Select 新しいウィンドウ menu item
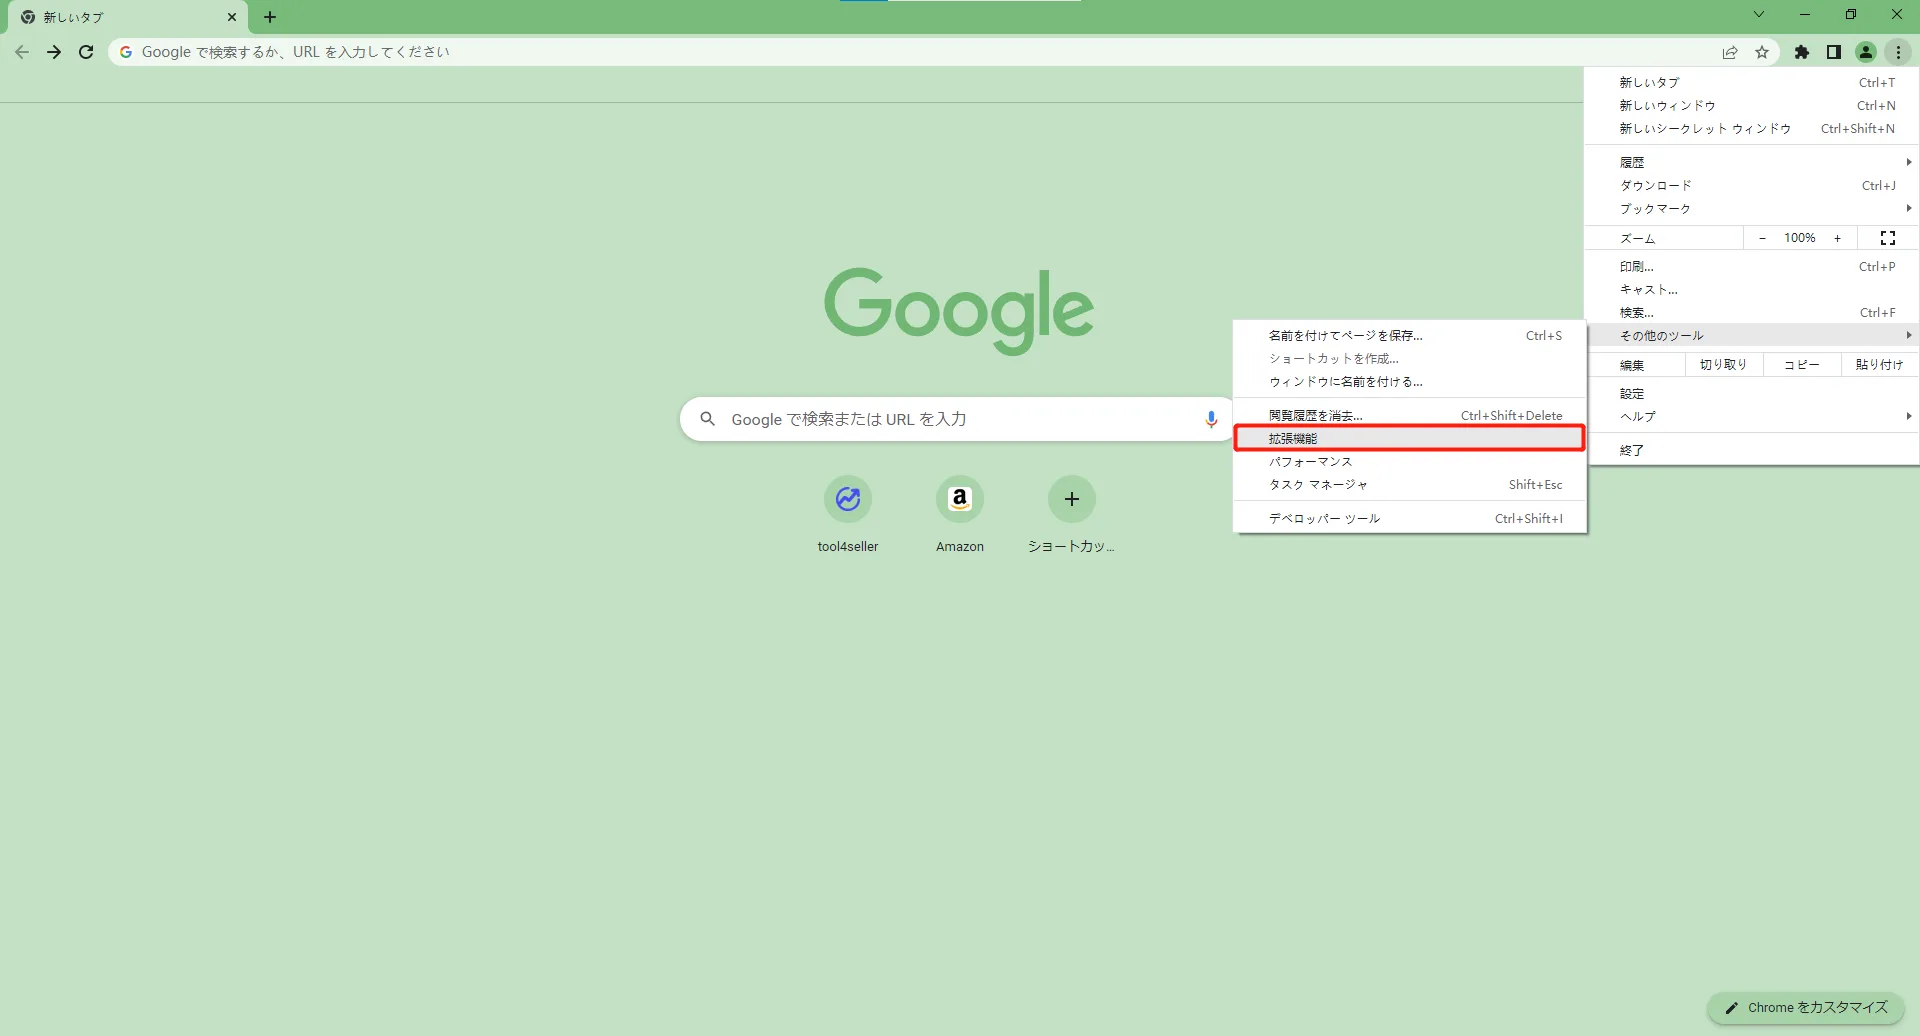 click(x=1752, y=105)
